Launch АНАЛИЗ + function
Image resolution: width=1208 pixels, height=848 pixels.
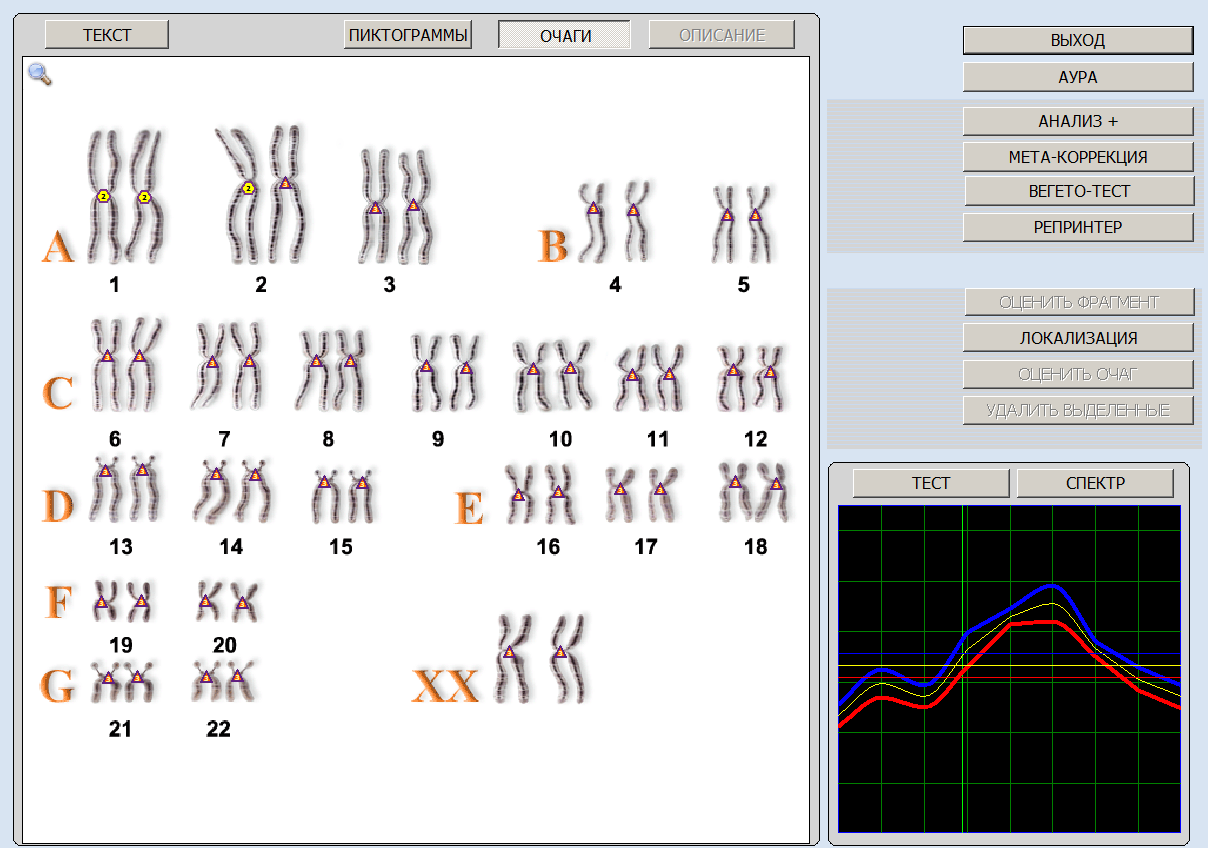pyautogui.click(x=1078, y=121)
